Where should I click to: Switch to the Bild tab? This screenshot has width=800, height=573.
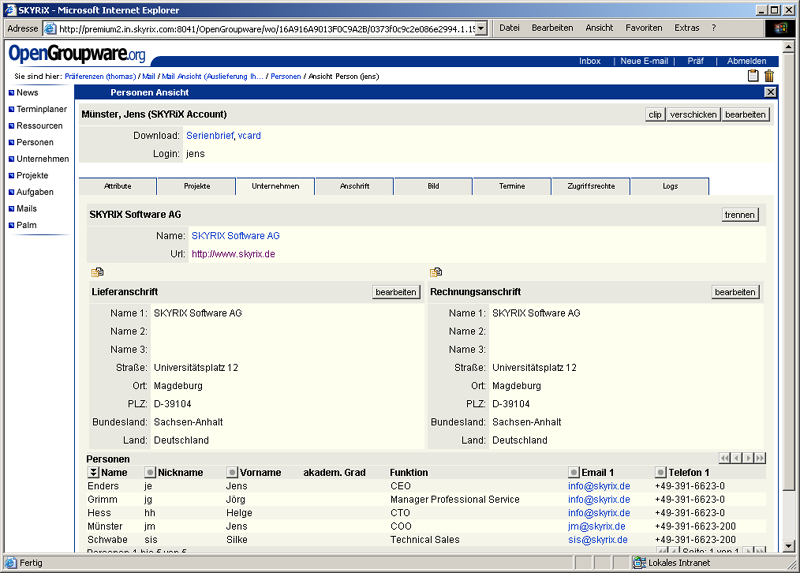(433, 186)
